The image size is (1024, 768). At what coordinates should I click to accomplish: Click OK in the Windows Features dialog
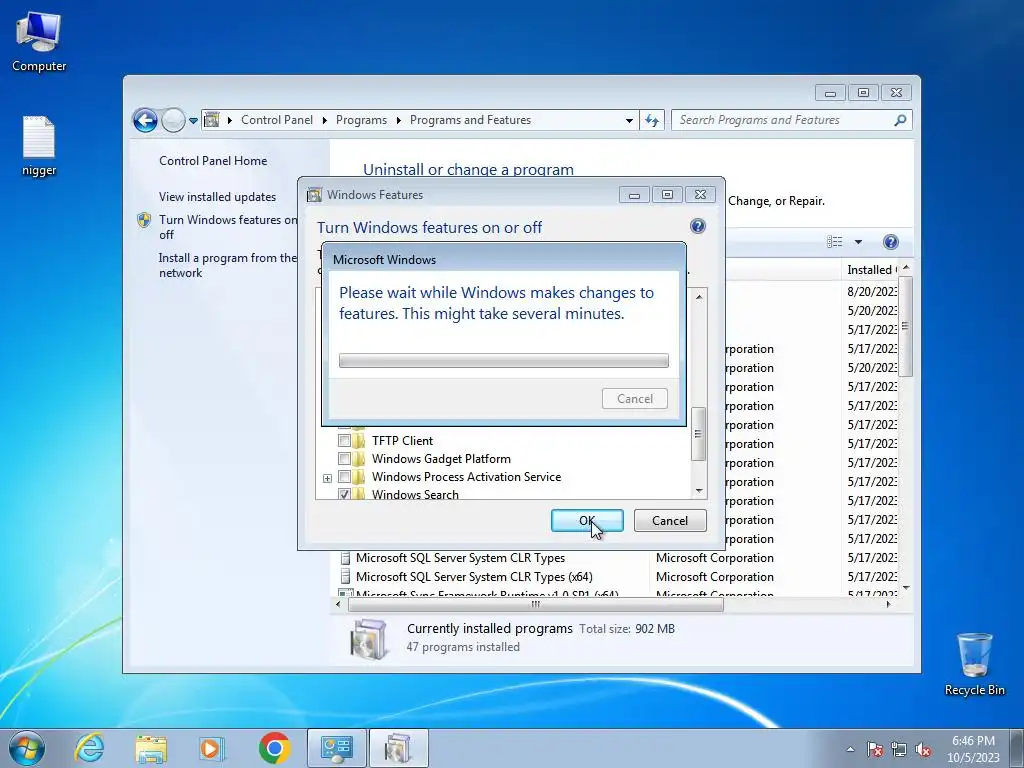[587, 520]
